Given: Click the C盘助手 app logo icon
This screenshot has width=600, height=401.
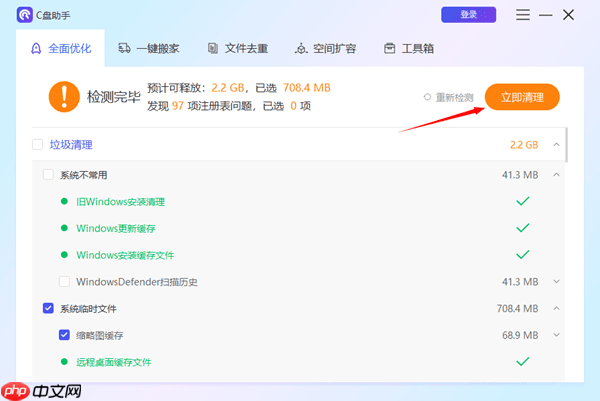Looking at the screenshot, I should (25, 15).
